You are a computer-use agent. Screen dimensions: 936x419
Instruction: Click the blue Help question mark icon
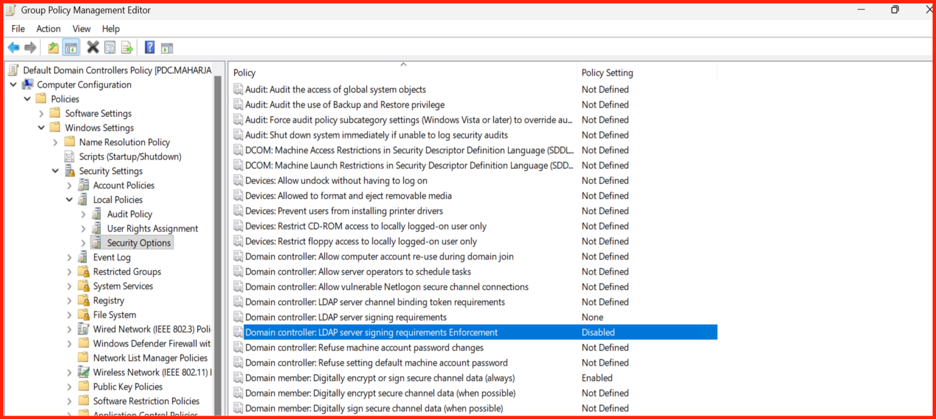tap(150, 48)
